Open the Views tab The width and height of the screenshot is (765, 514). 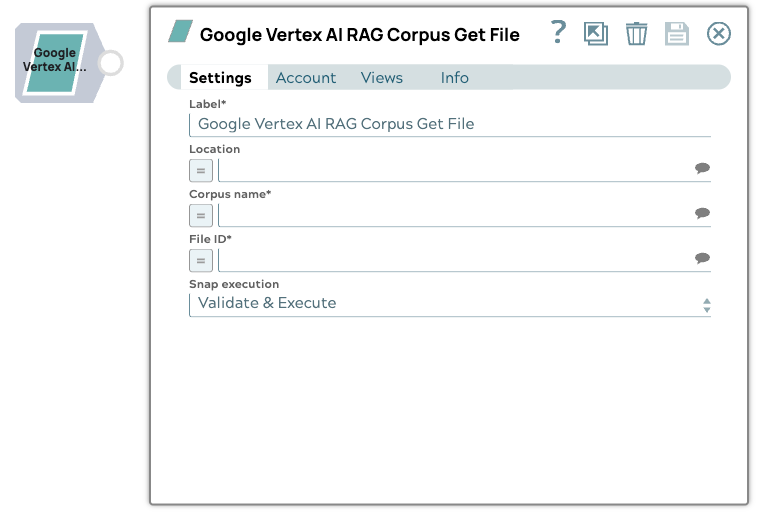(x=381, y=78)
